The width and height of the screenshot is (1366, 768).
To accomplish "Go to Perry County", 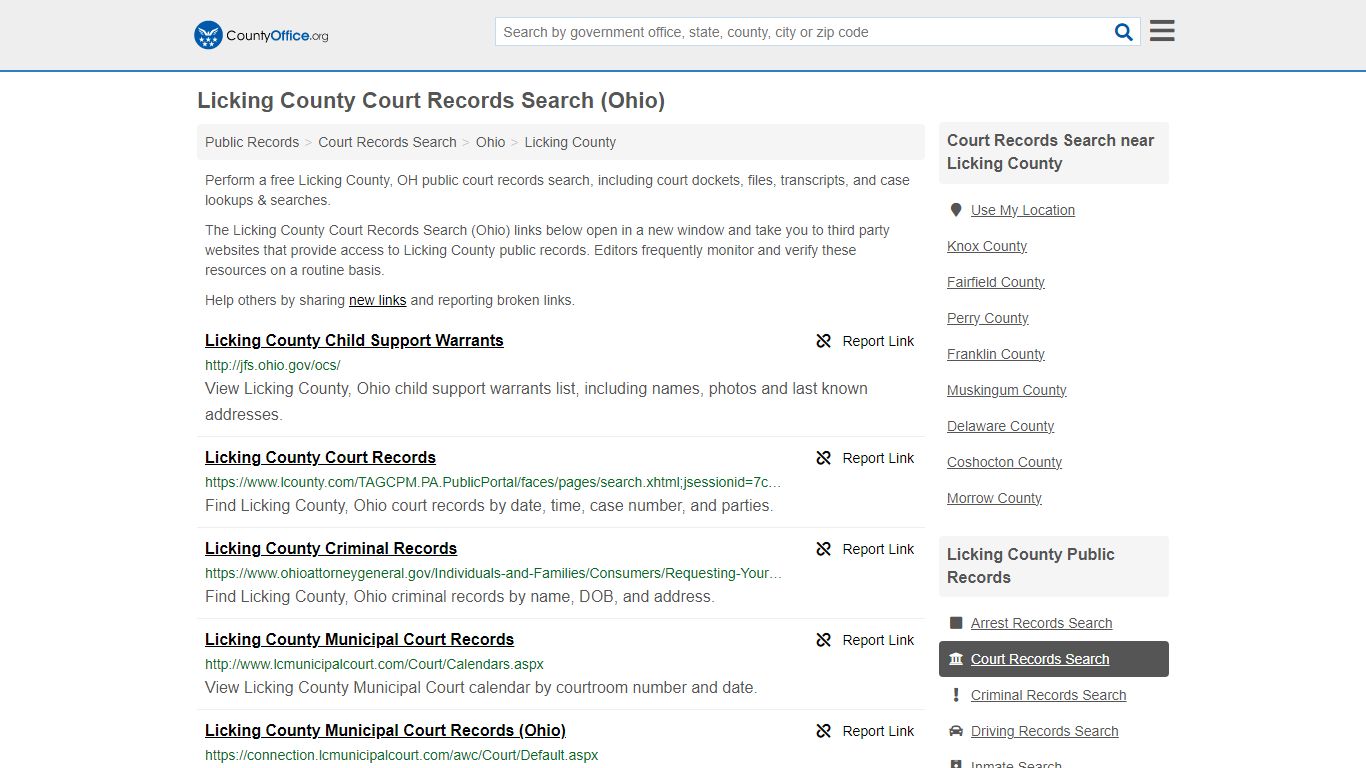I will point(988,318).
